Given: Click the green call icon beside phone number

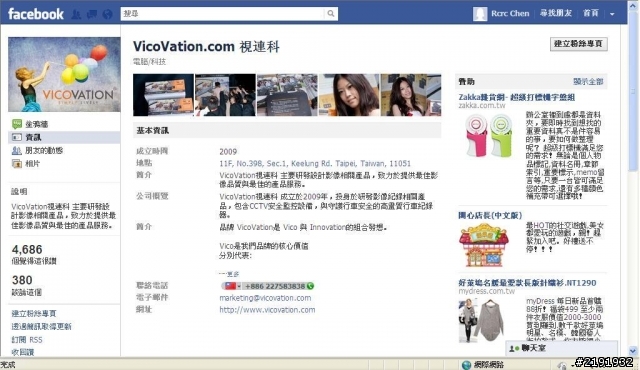Looking at the screenshot, I should [x=310, y=286].
